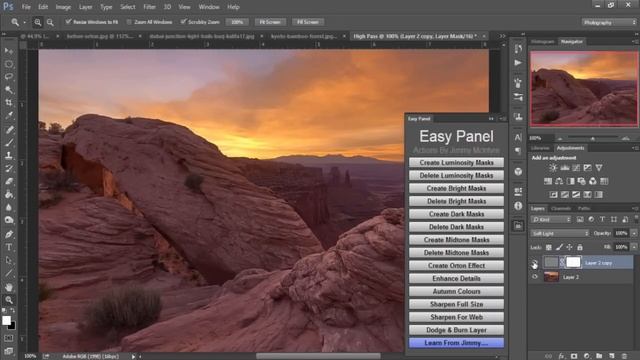The height and width of the screenshot is (360, 640).
Task: Select the Zoom tool in toolbox
Action: pyautogui.click(x=9, y=300)
